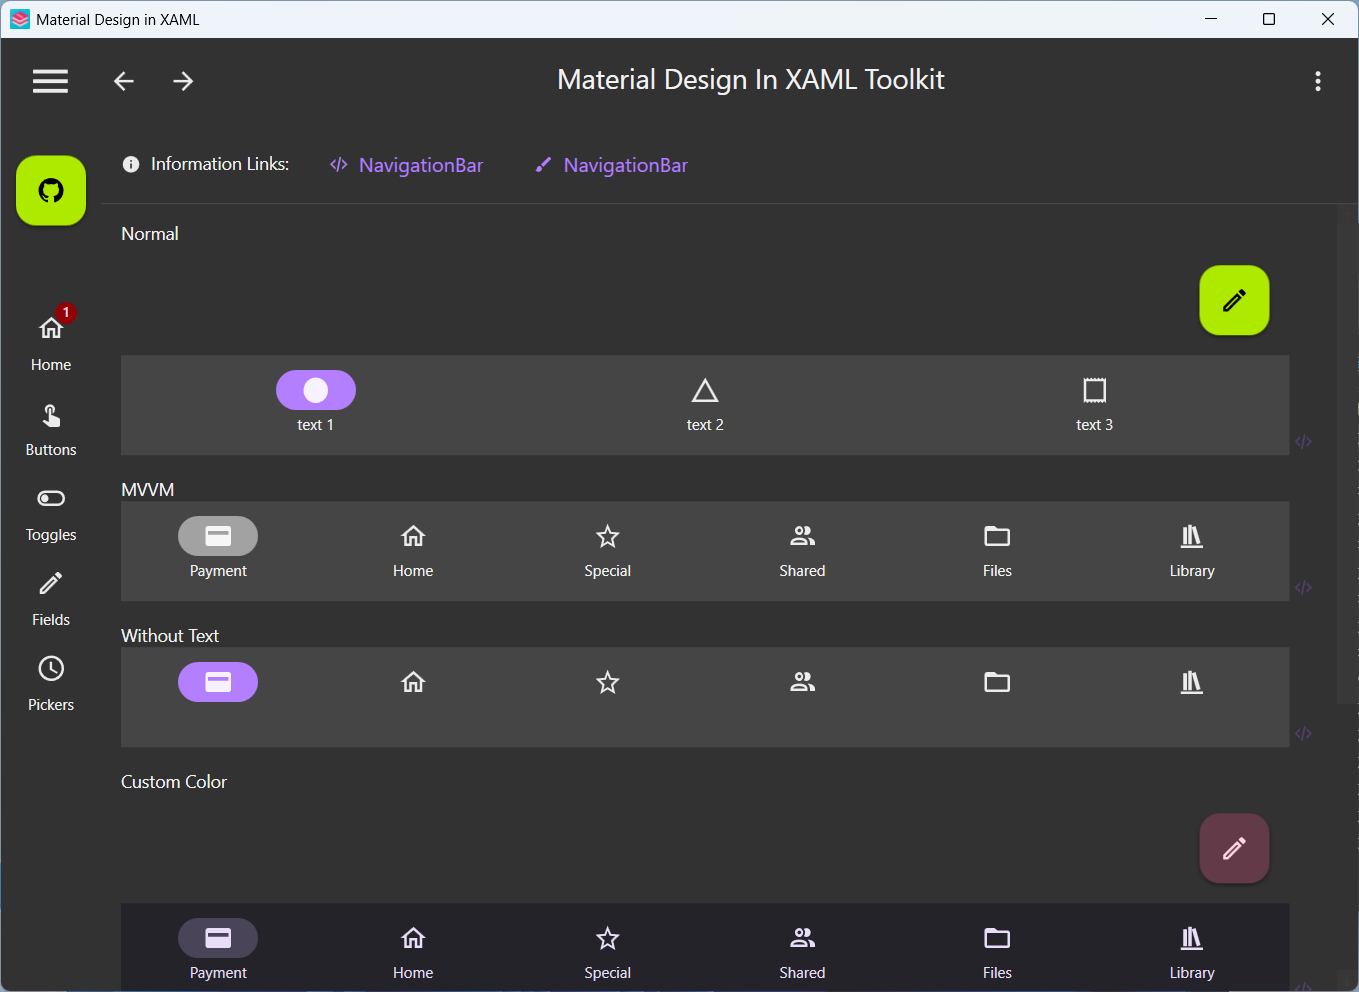Click the maroon edit floating button
1359x992 pixels.
coord(1234,848)
